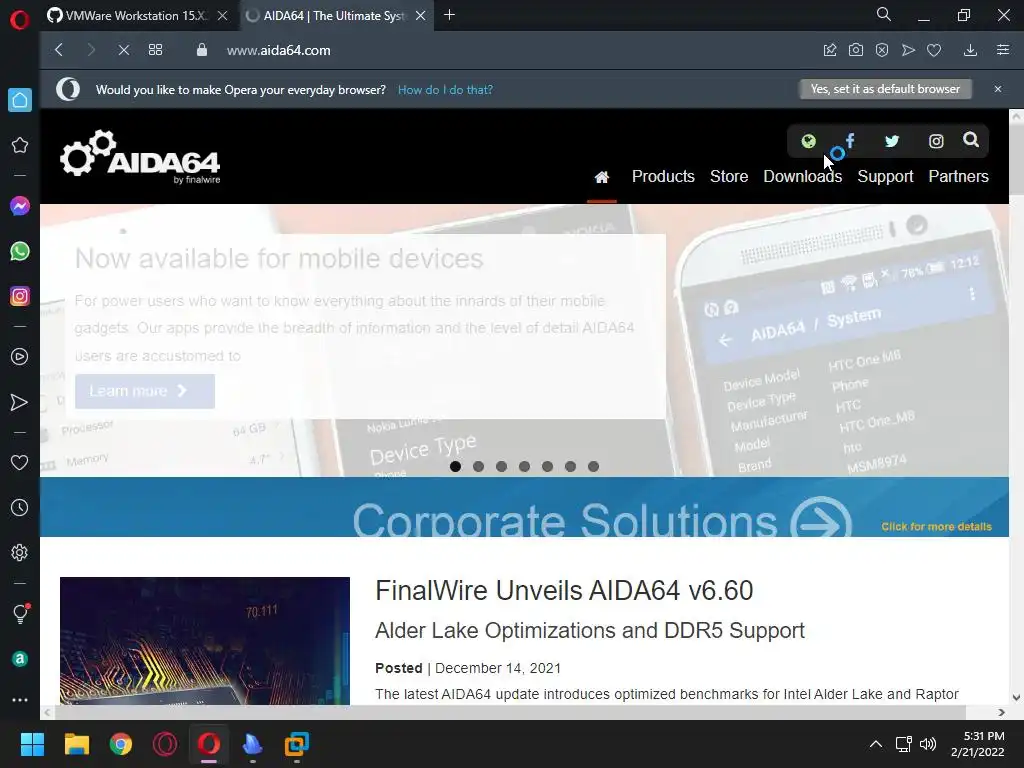The height and width of the screenshot is (768, 1024).
Task: Click 'Yes, set it as default browser'
Action: click(886, 89)
